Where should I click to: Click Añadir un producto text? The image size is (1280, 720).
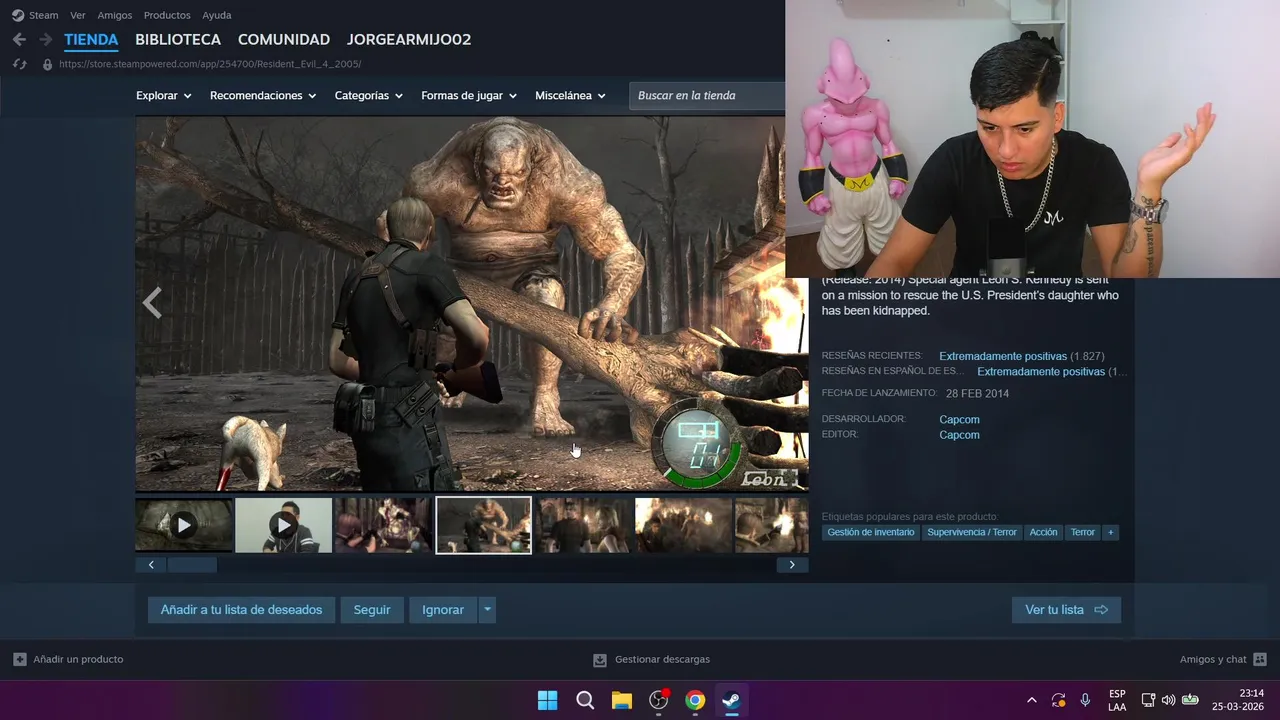point(78,660)
